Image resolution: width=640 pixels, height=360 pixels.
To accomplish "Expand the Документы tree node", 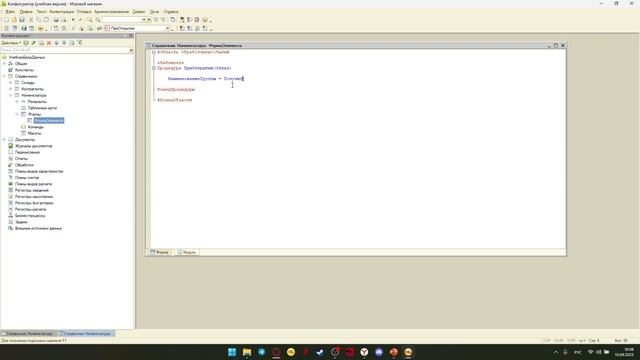I will coord(4,140).
